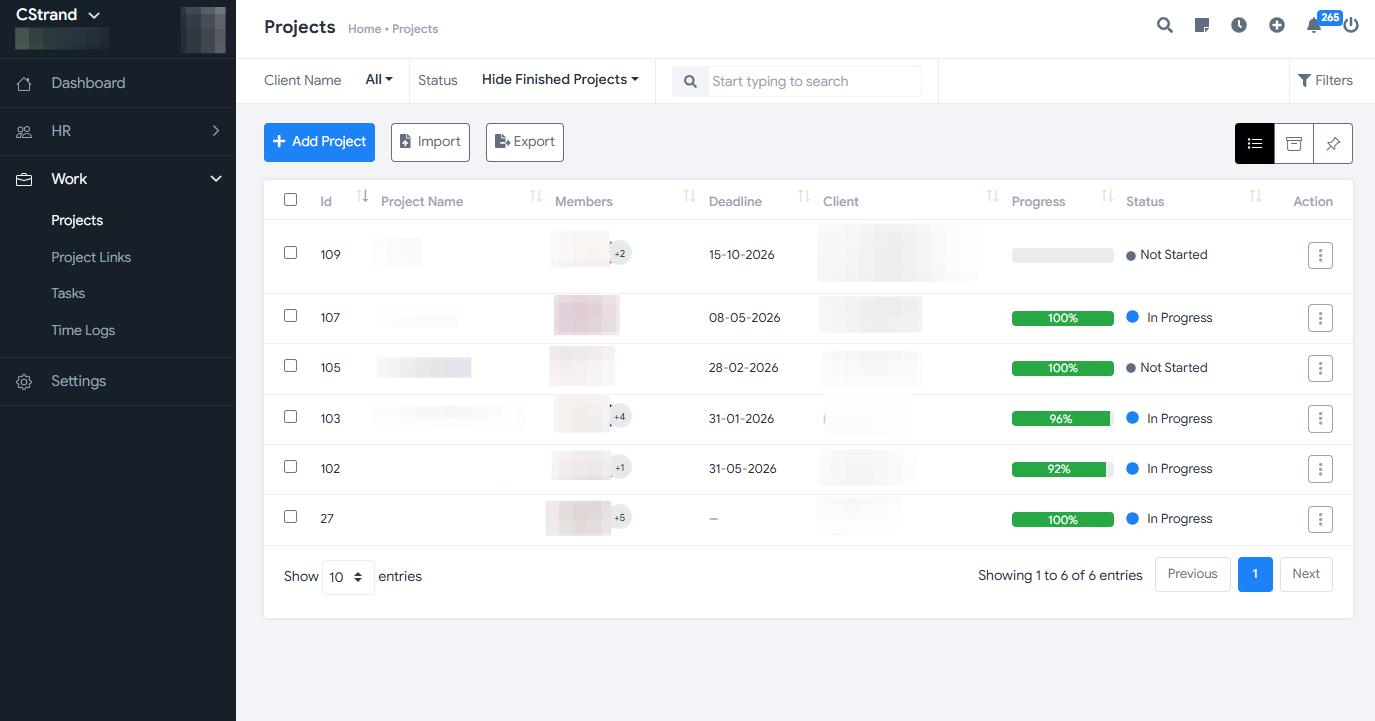1375x721 pixels.
Task: Click the Export button
Action: point(525,142)
